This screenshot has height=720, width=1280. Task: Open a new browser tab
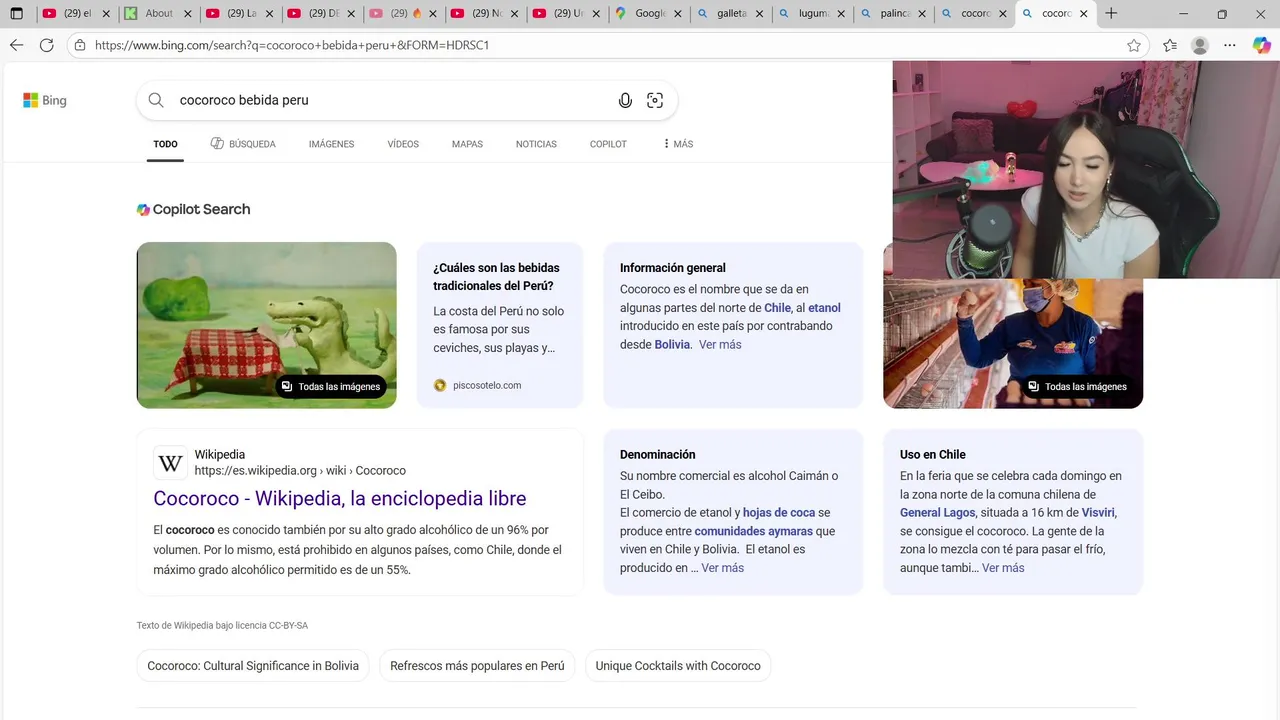(x=1111, y=14)
